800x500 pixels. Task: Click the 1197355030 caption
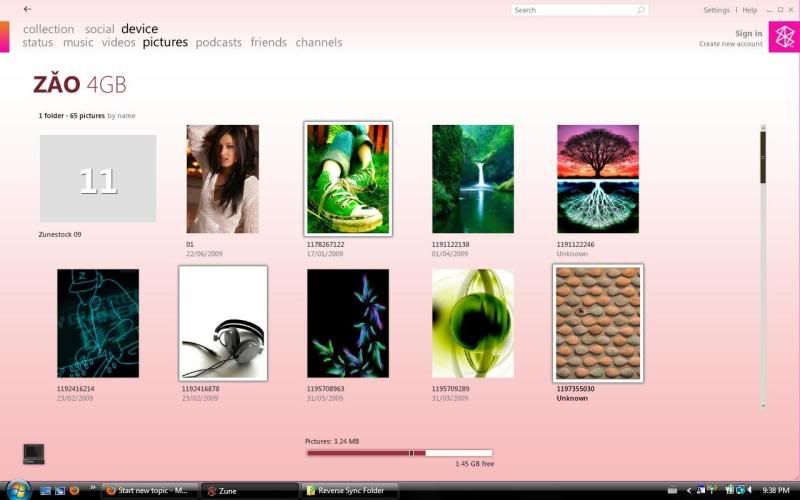576,389
